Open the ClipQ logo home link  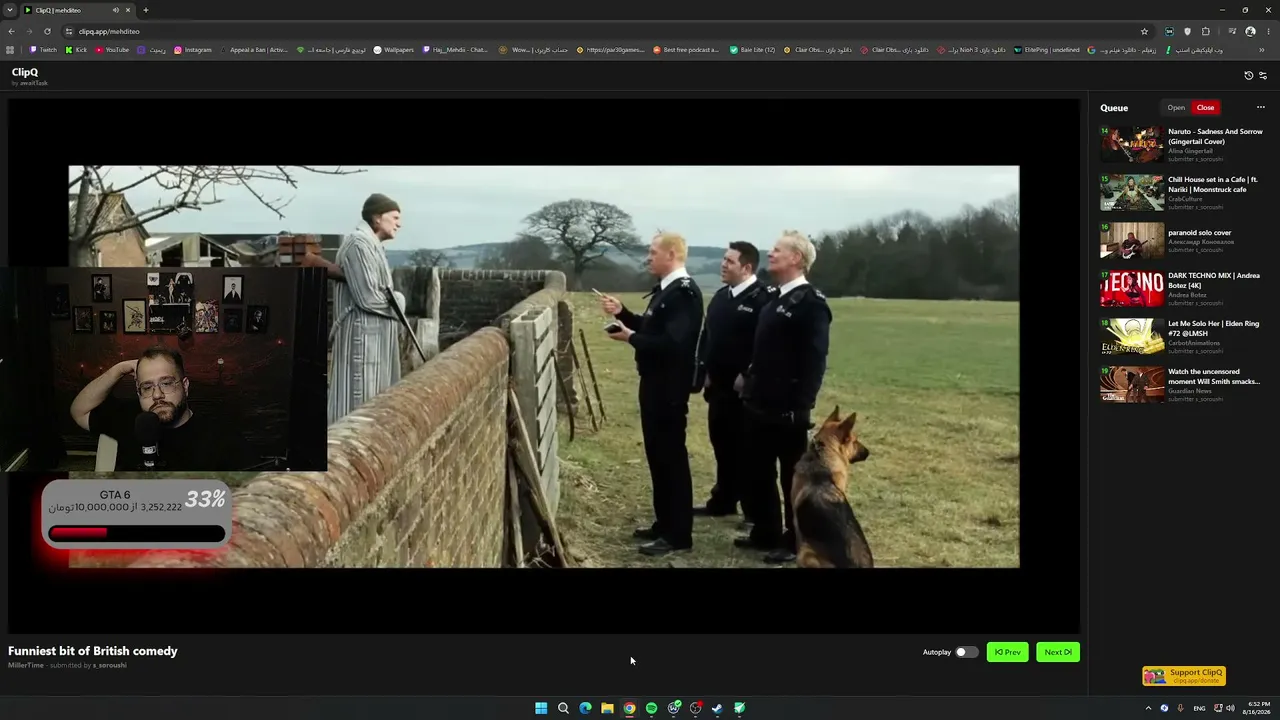25,72
